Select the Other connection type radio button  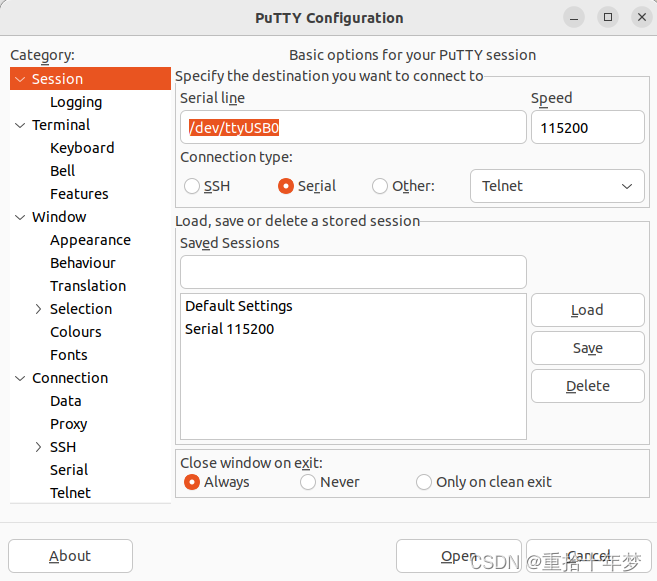(380, 186)
